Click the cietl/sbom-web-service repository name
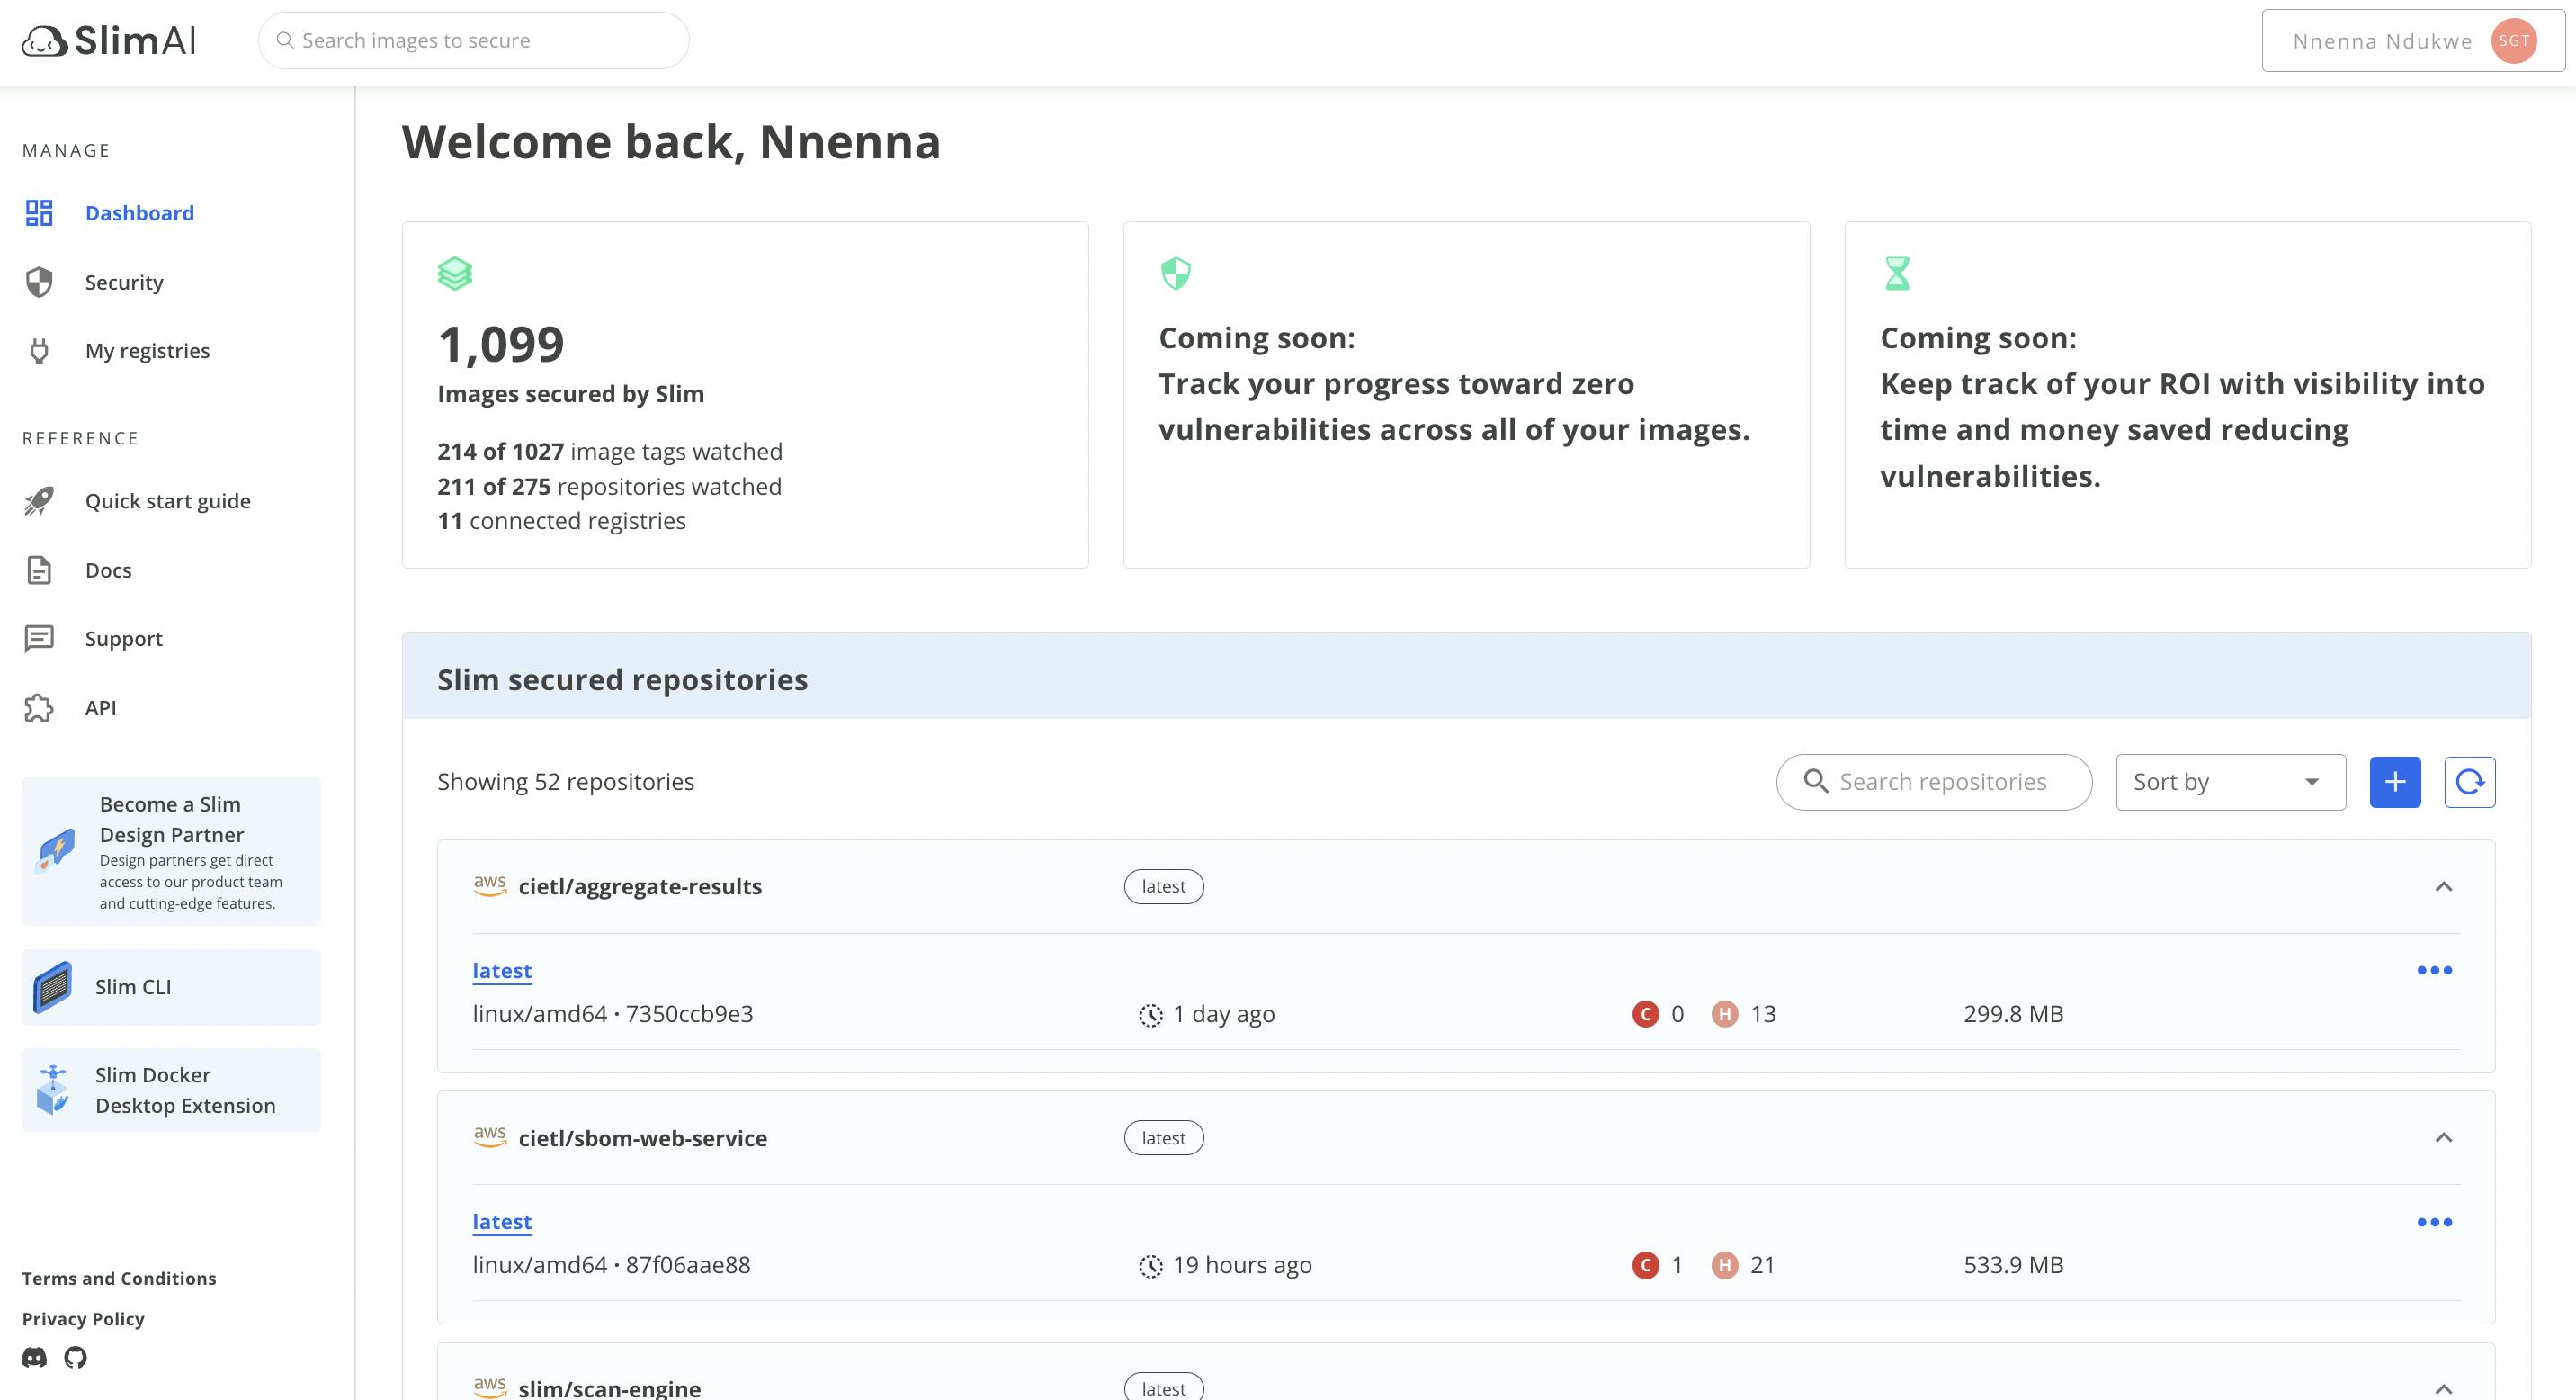 pyautogui.click(x=643, y=1138)
